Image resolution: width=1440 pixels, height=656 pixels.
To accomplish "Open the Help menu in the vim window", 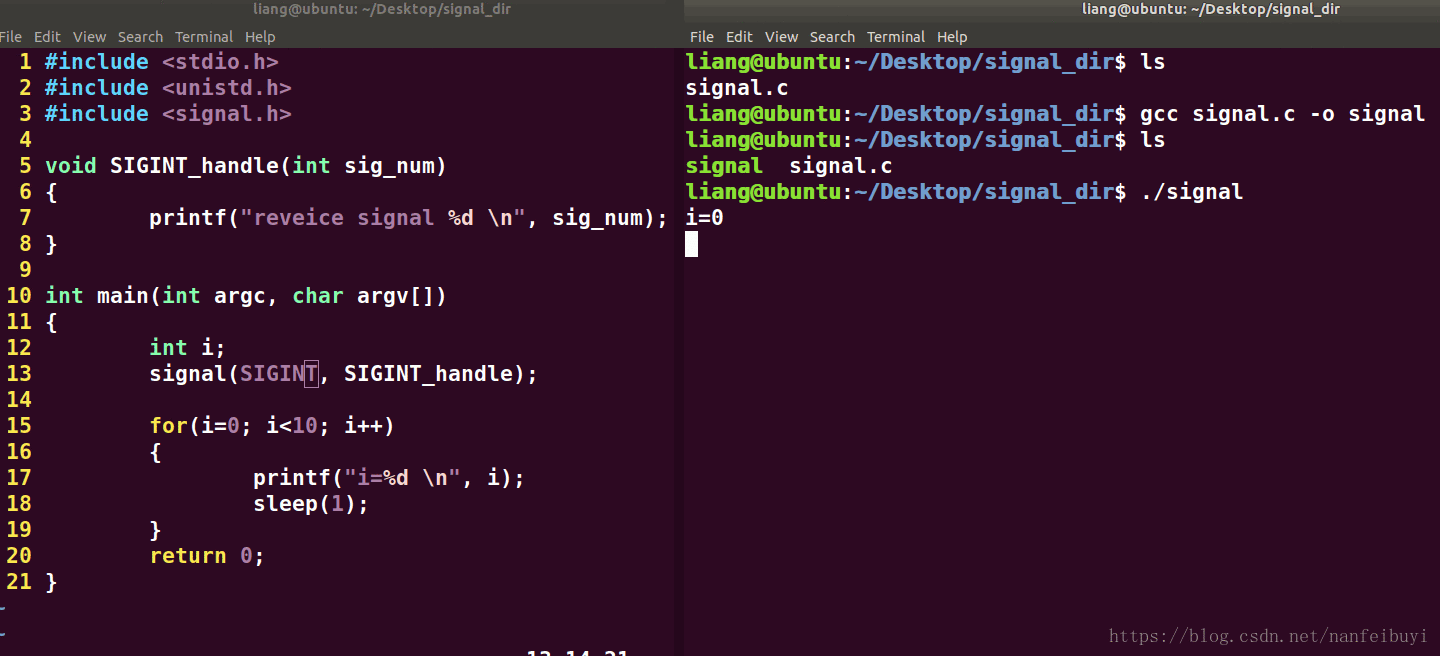I will point(260,36).
